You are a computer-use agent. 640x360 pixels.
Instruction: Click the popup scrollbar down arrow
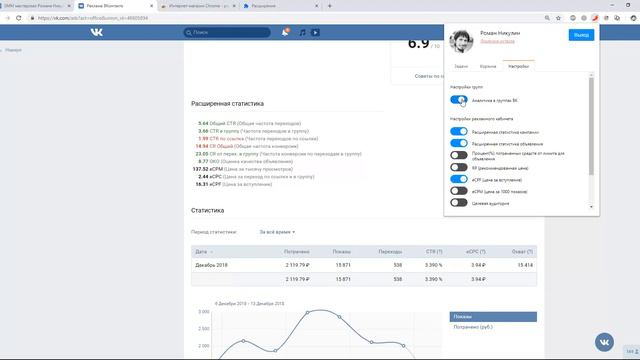point(591,207)
